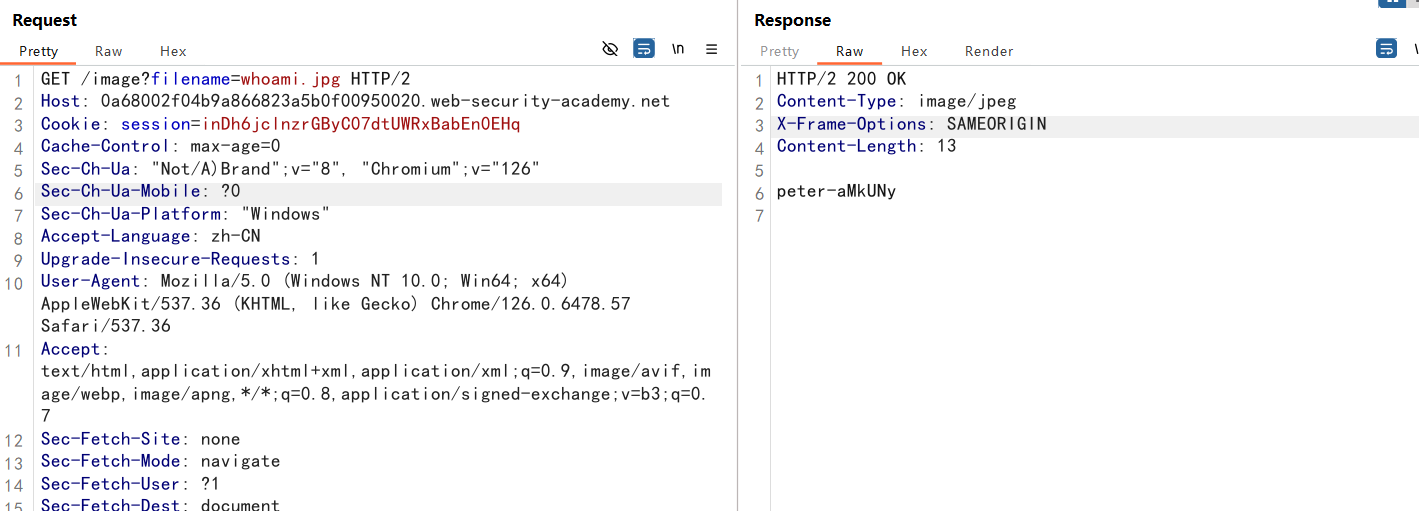Open the Response Render tab
This screenshot has width=1419, height=511.
click(x=989, y=51)
